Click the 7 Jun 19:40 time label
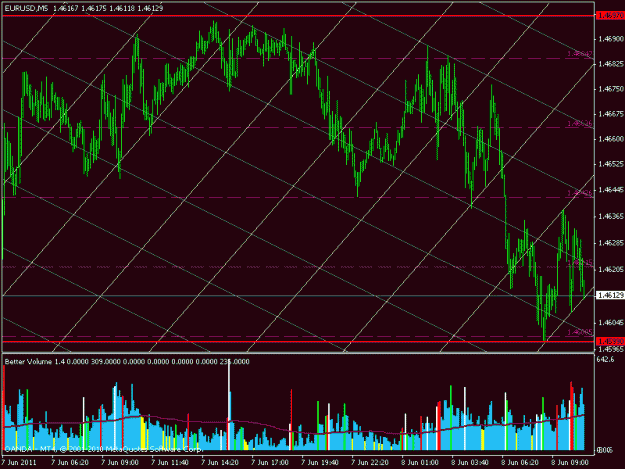Viewport: 625px width, 469px height. click(320, 463)
